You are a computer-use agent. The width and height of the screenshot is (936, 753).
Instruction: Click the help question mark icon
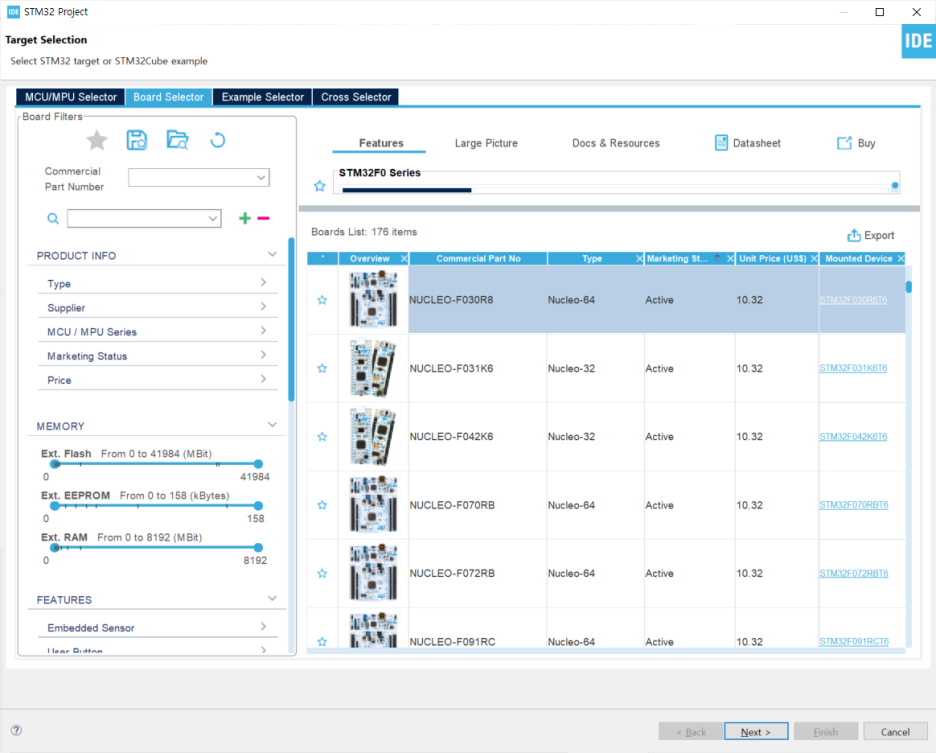coord(16,730)
